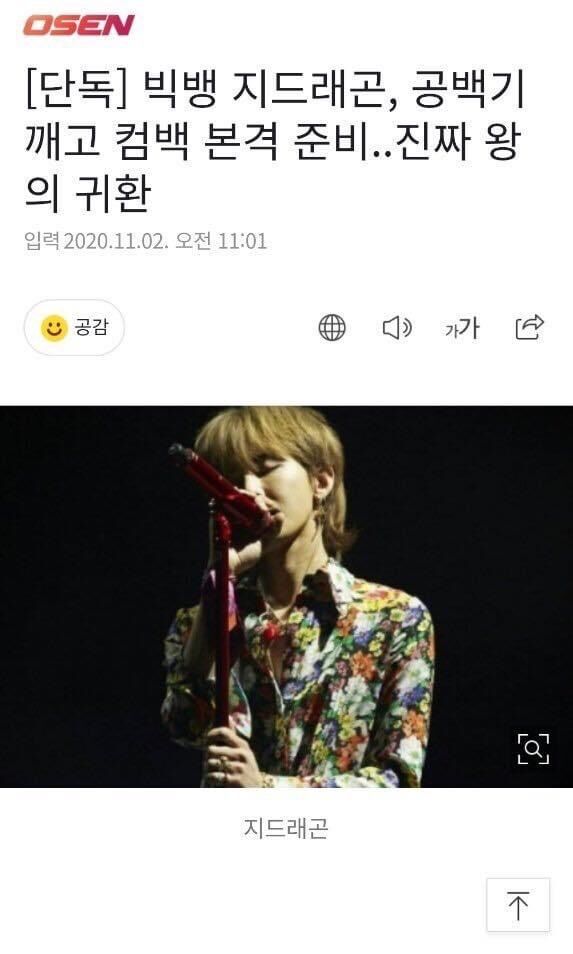Share the article via share icon
The image size is (573, 954).
pos(529,327)
